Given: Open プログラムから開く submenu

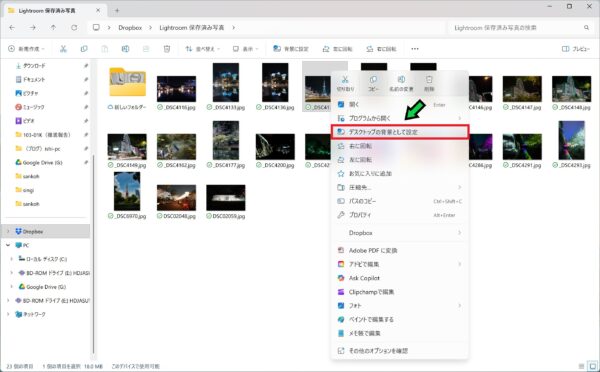Looking at the screenshot, I should click(x=400, y=118).
